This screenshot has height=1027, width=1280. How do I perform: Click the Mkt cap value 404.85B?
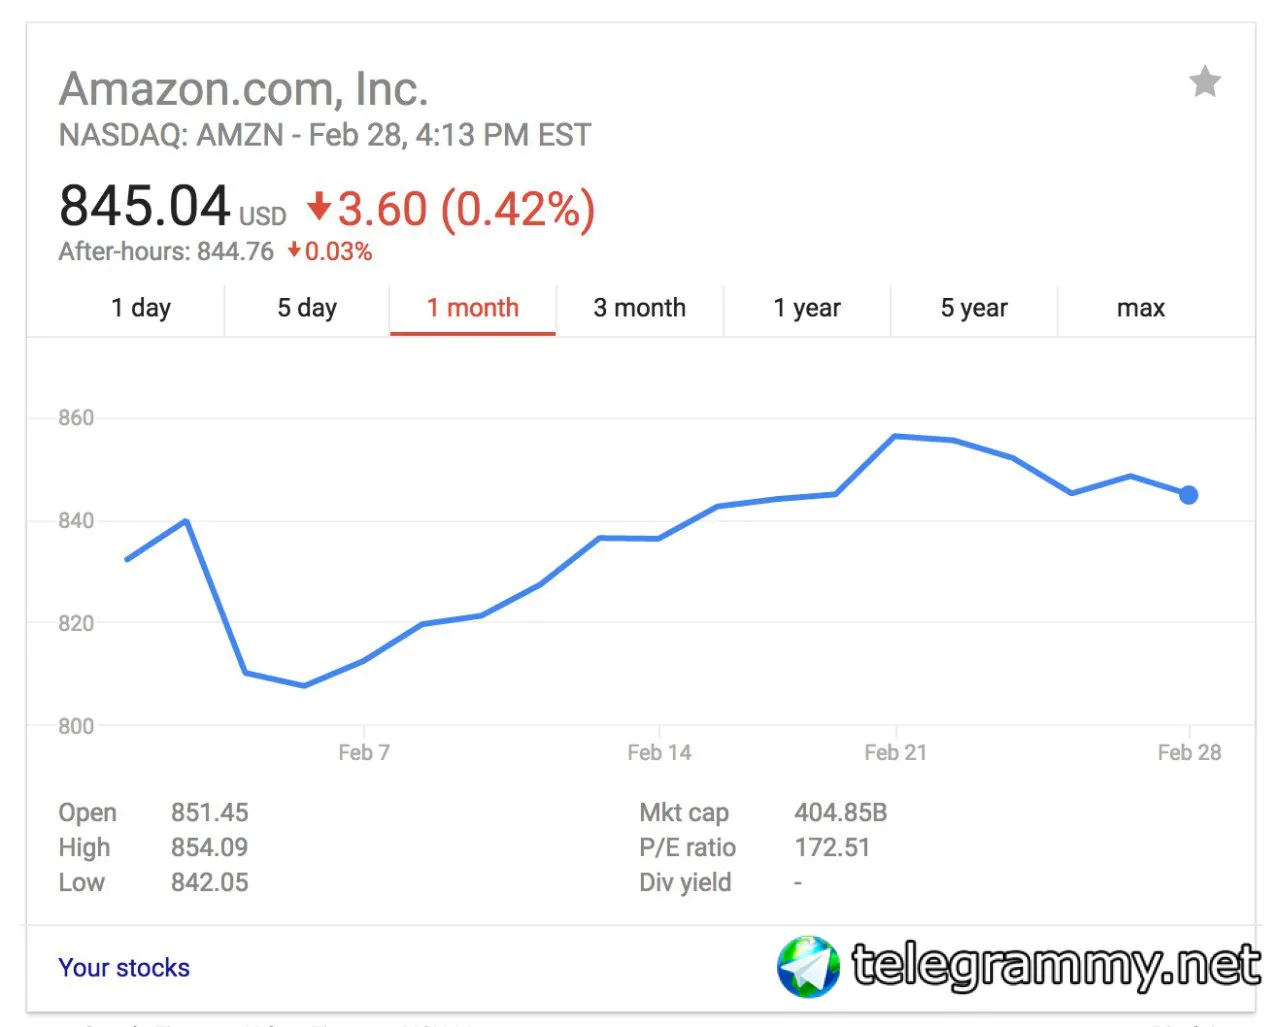pos(841,812)
